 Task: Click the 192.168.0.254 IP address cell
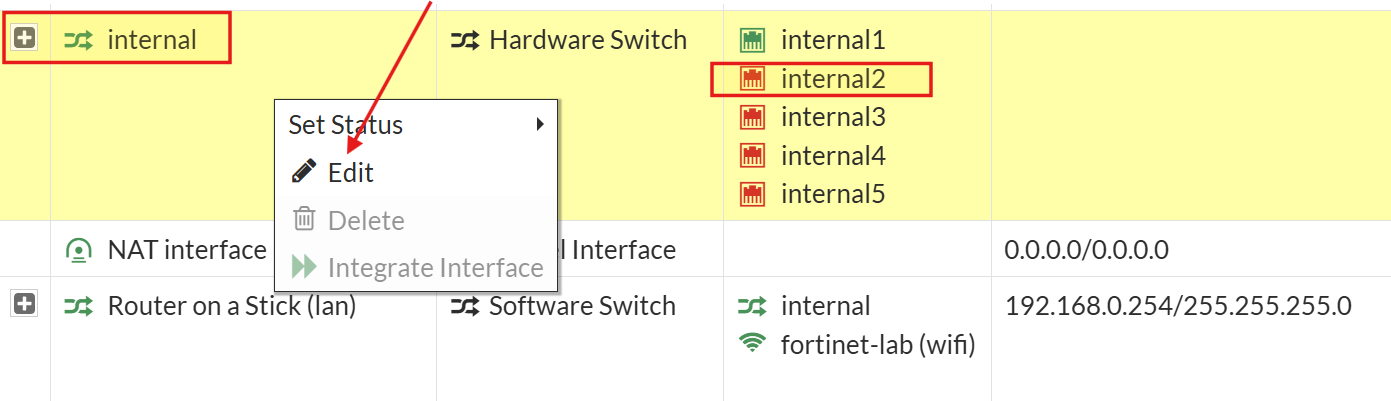coord(1178,306)
